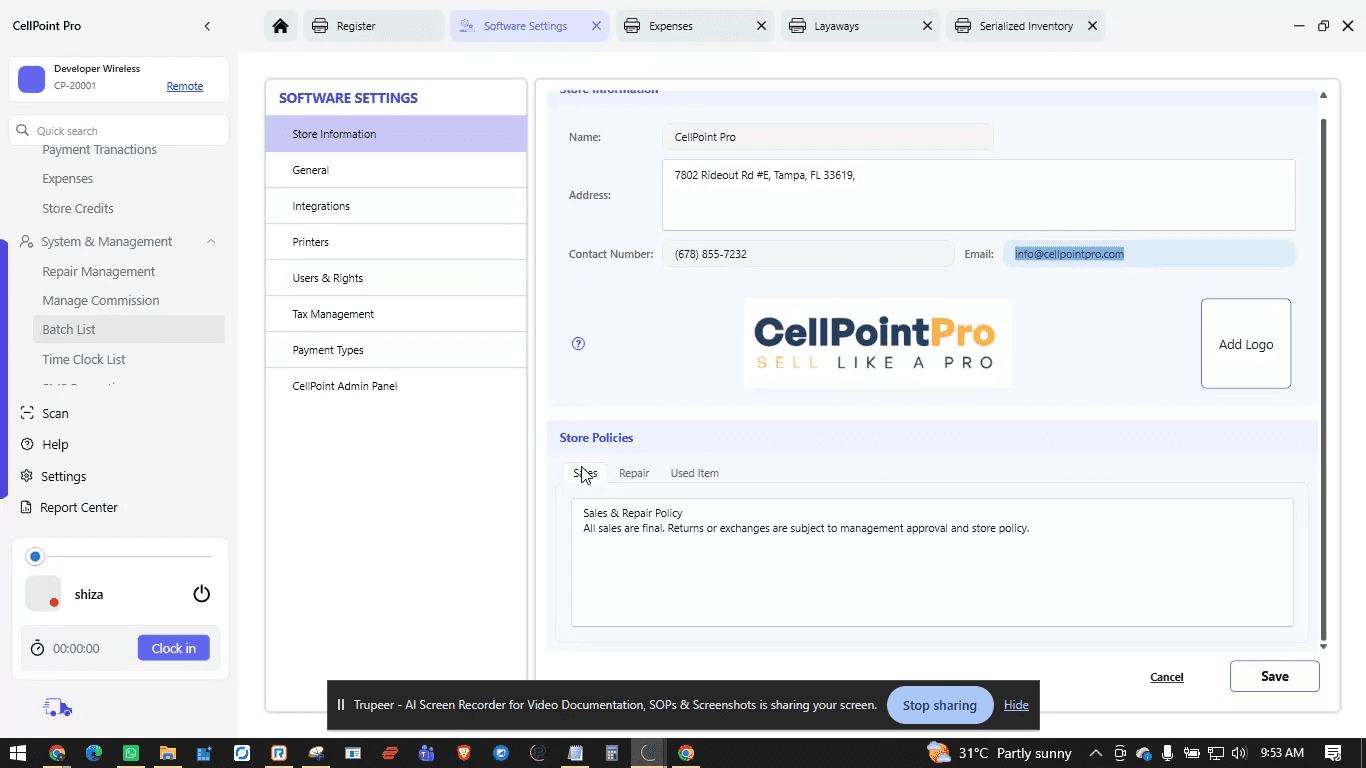Close the Layaways tab
The width and height of the screenshot is (1366, 768).
tap(928, 26)
